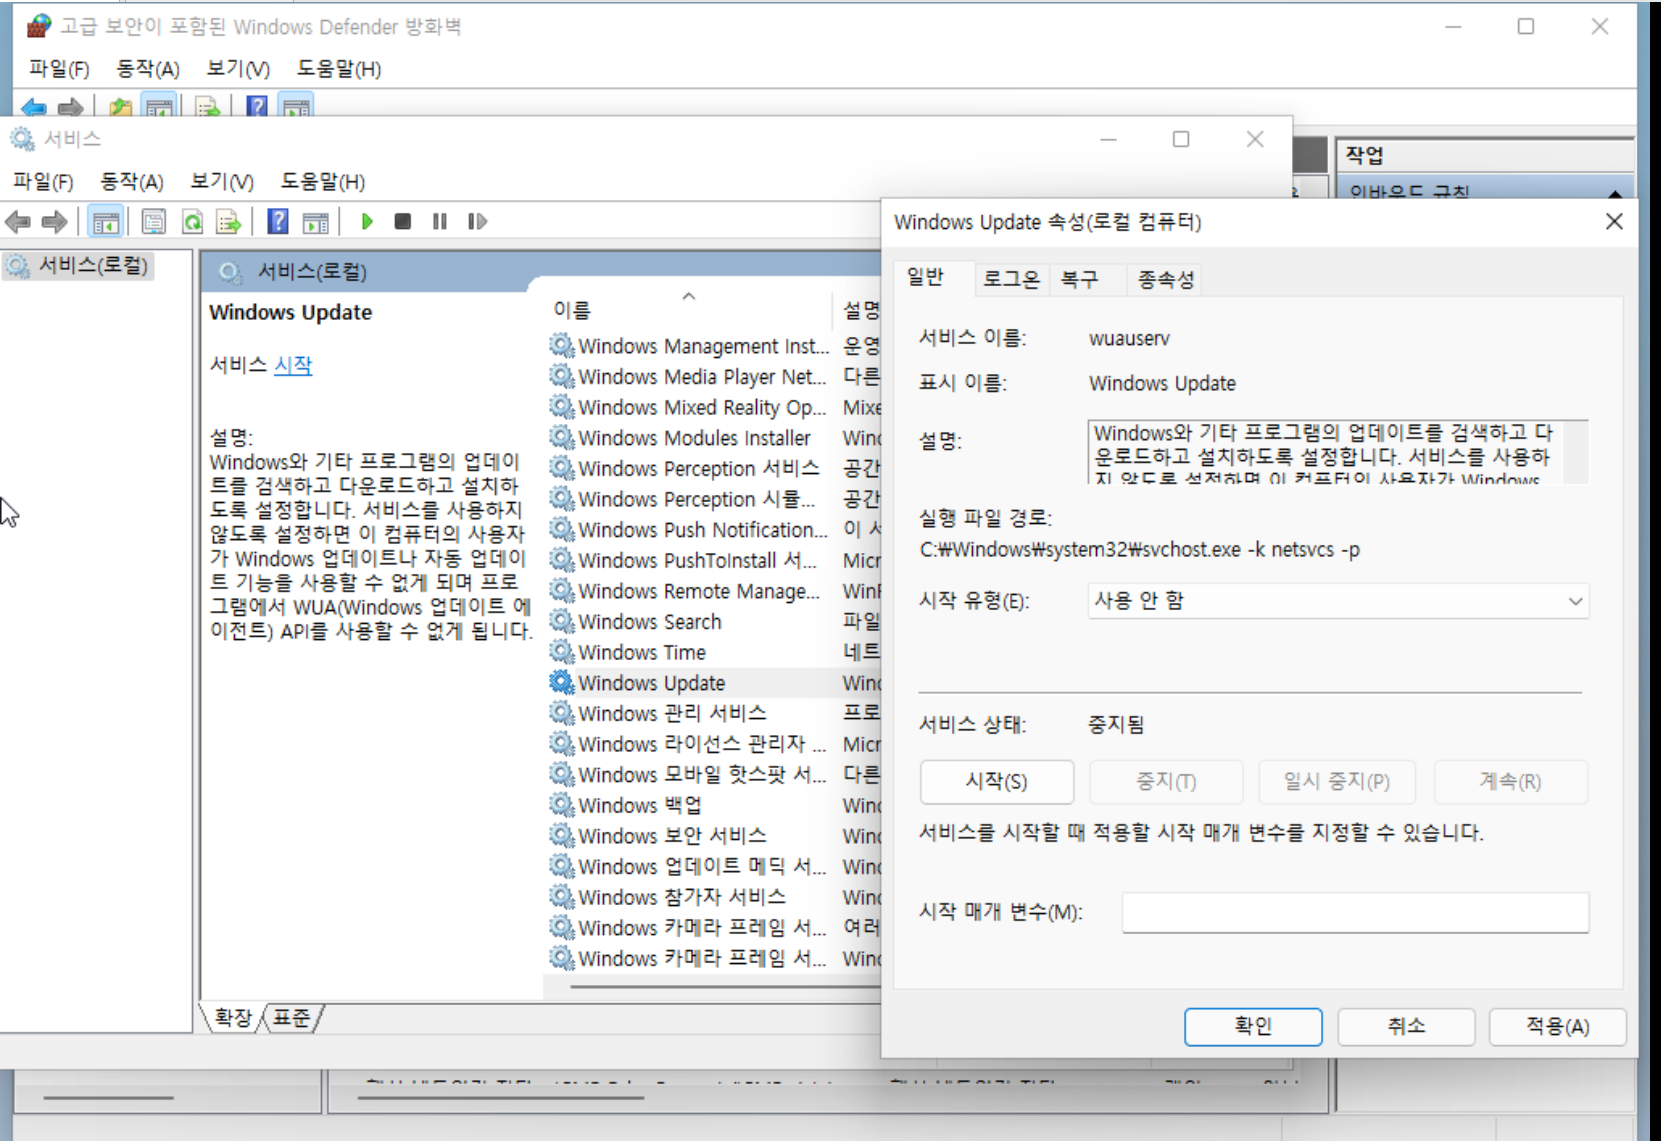This screenshot has width=1661, height=1141.
Task: Click 적용(A) apply button
Action: [x=1558, y=1026]
